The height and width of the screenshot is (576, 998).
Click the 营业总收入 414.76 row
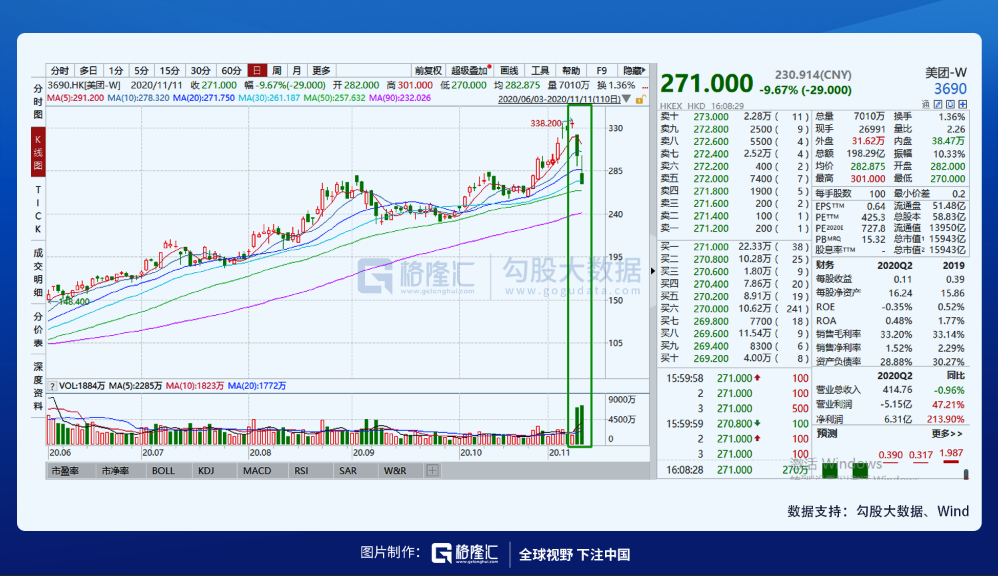pos(890,390)
